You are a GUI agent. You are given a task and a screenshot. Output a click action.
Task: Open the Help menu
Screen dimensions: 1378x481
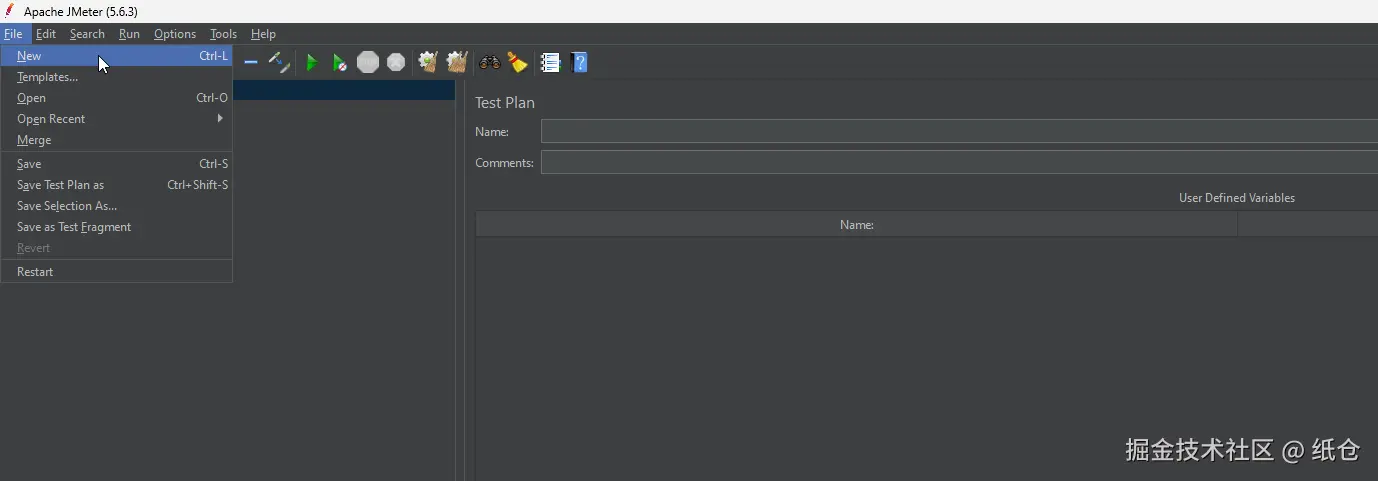[263, 34]
